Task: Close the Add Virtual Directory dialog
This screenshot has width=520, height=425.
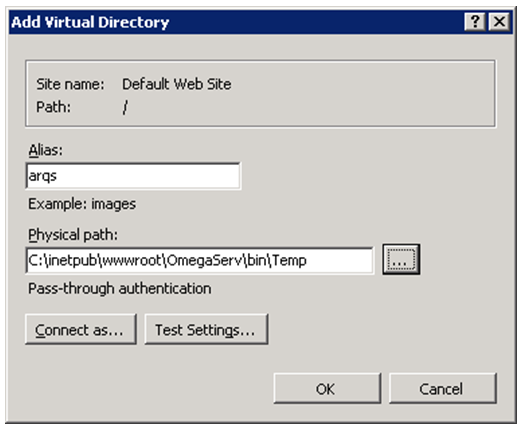Action: click(x=499, y=22)
